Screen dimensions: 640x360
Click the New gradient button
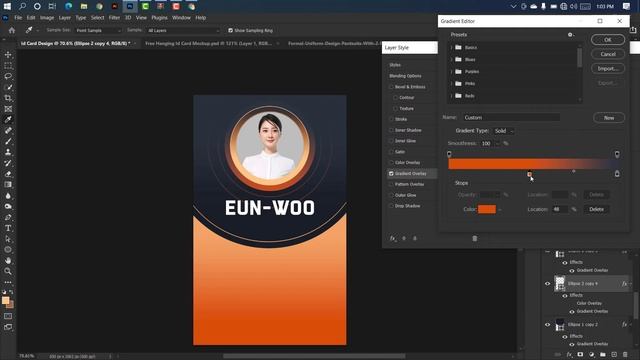tap(609, 118)
